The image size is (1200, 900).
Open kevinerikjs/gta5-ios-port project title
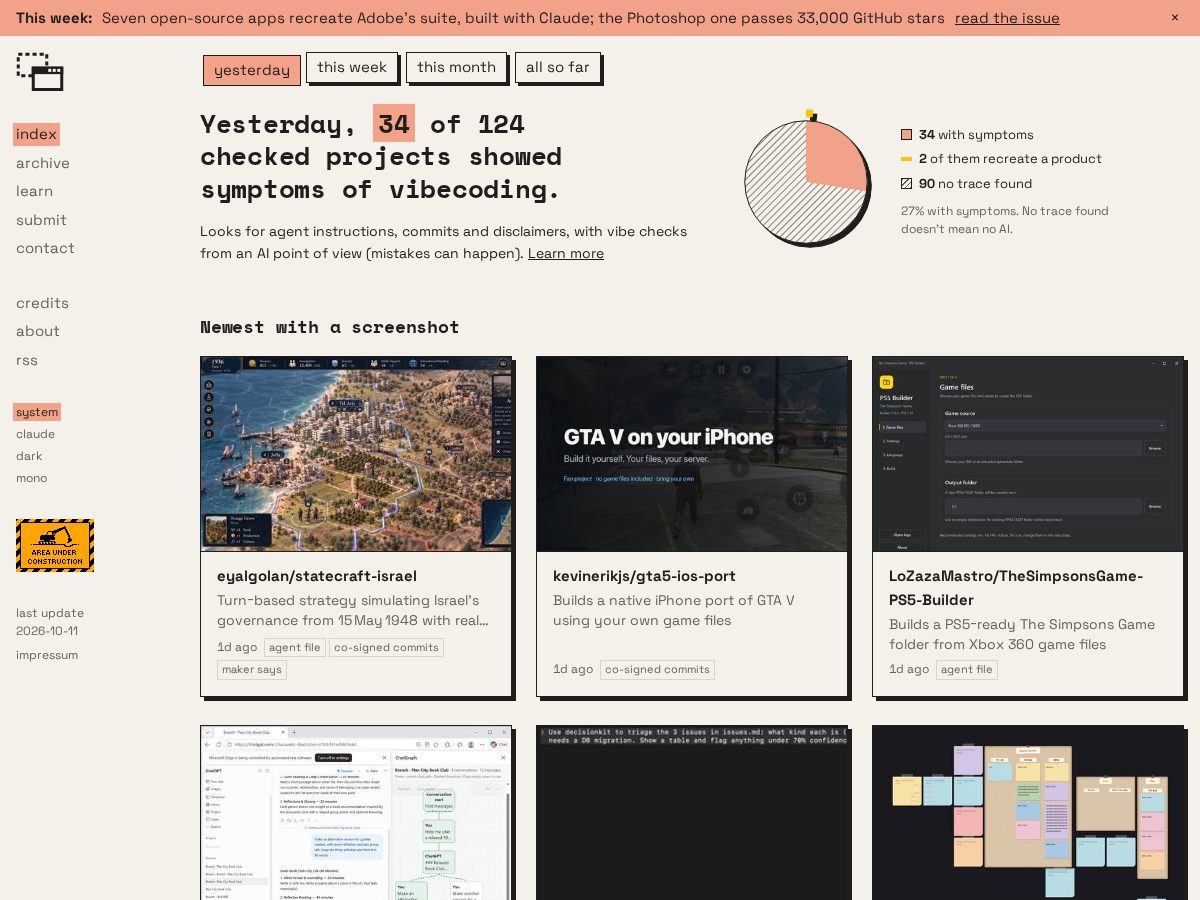click(x=644, y=576)
